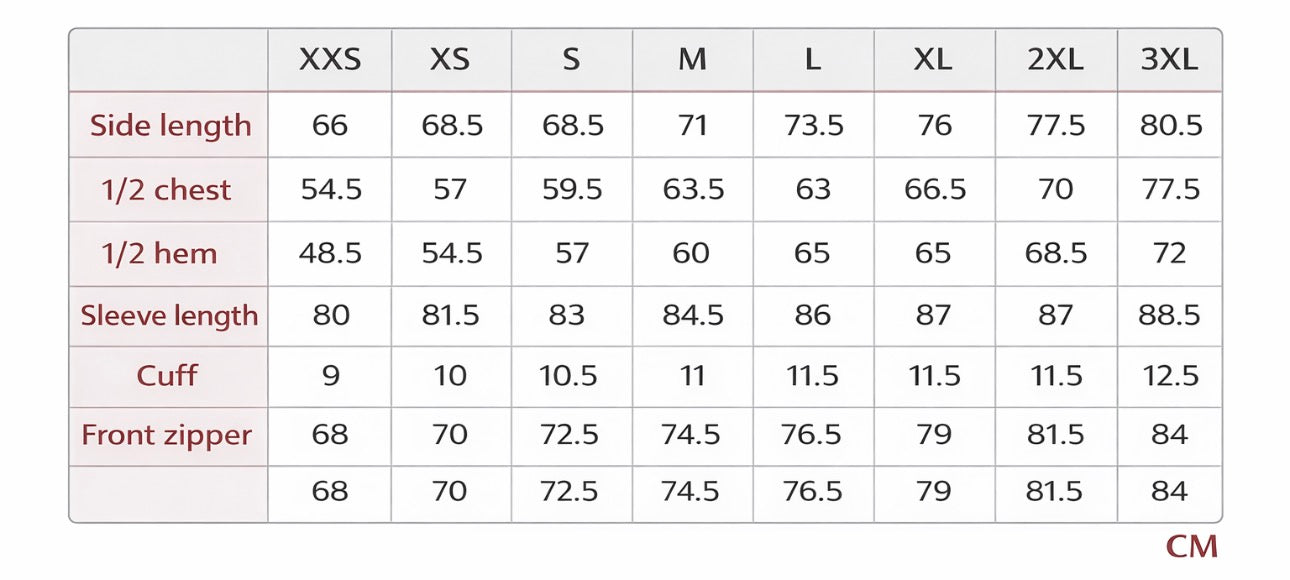Viewport: 1290px width, 580px height.
Task: Click the Front zipper row label
Action: pos(167,436)
